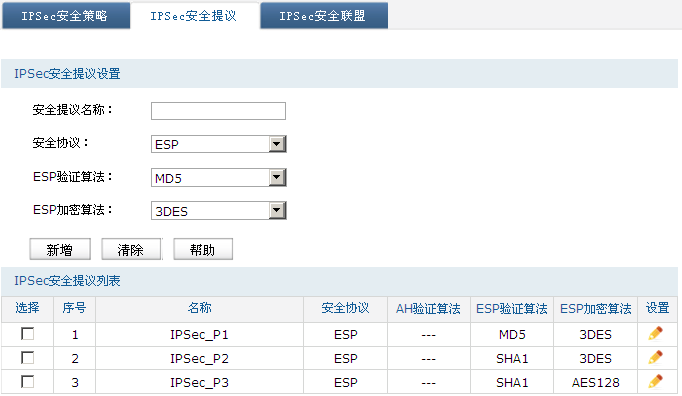Focus the 安全提议名称 text field
The height and width of the screenshot is (396, 682).
[x=218, y=111]
